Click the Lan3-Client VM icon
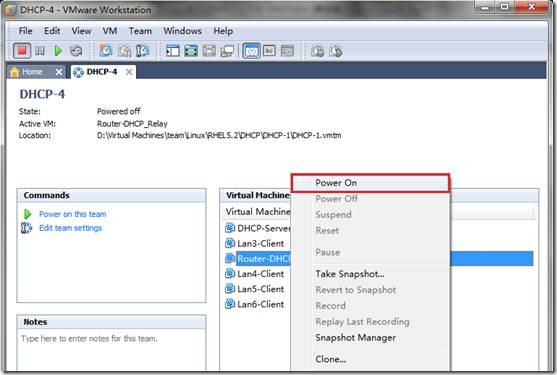This screenshot has width=557, height=375. click(x=230, y=243)
